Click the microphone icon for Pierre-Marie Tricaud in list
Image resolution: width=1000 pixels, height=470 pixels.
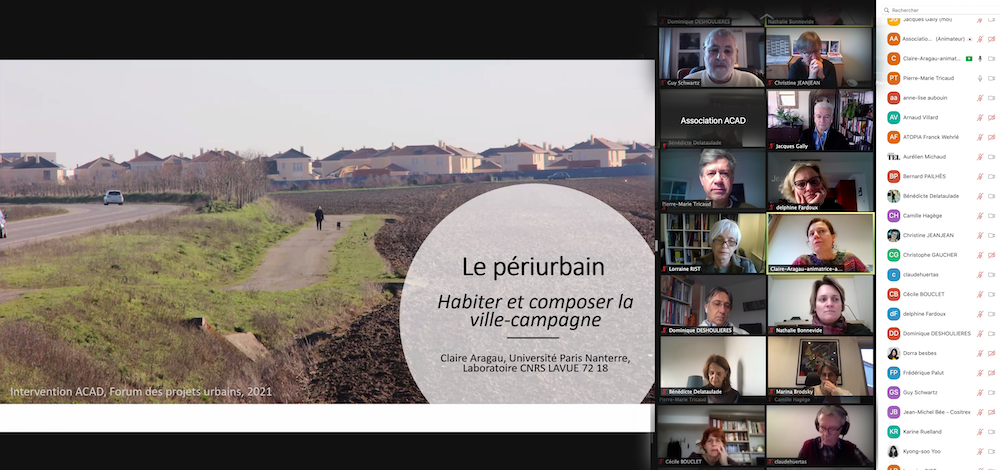click(x=980, y=78)
